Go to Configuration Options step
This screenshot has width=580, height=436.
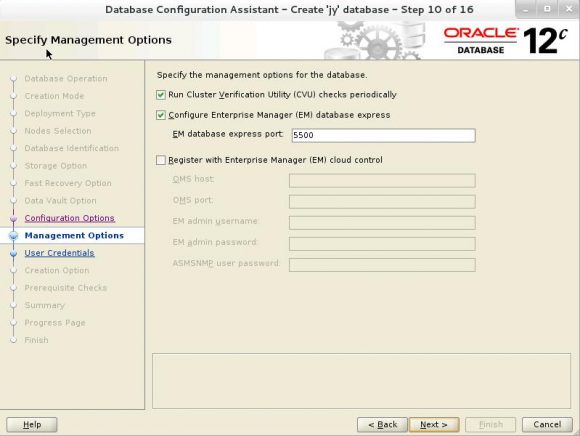point(70,218)
